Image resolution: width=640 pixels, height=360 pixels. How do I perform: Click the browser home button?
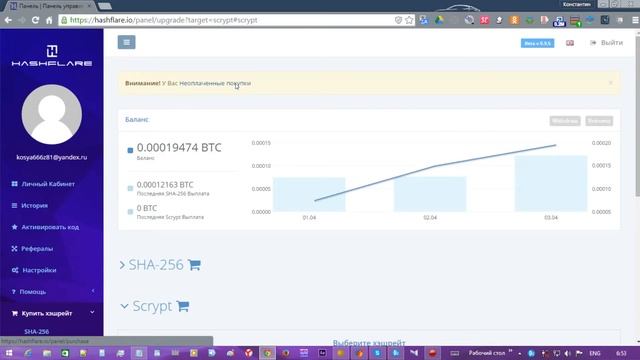pos(49,20)
